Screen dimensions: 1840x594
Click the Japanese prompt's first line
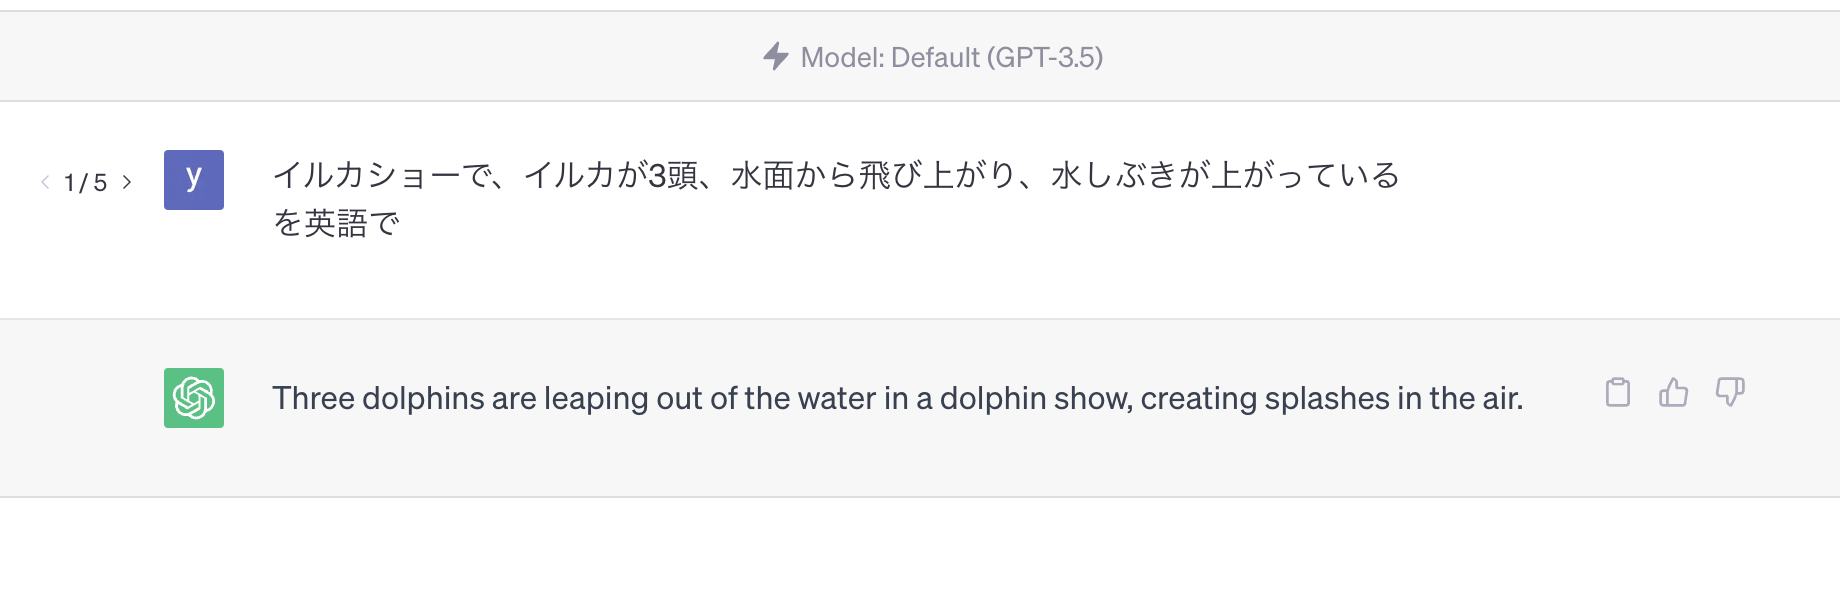[836, 175]
